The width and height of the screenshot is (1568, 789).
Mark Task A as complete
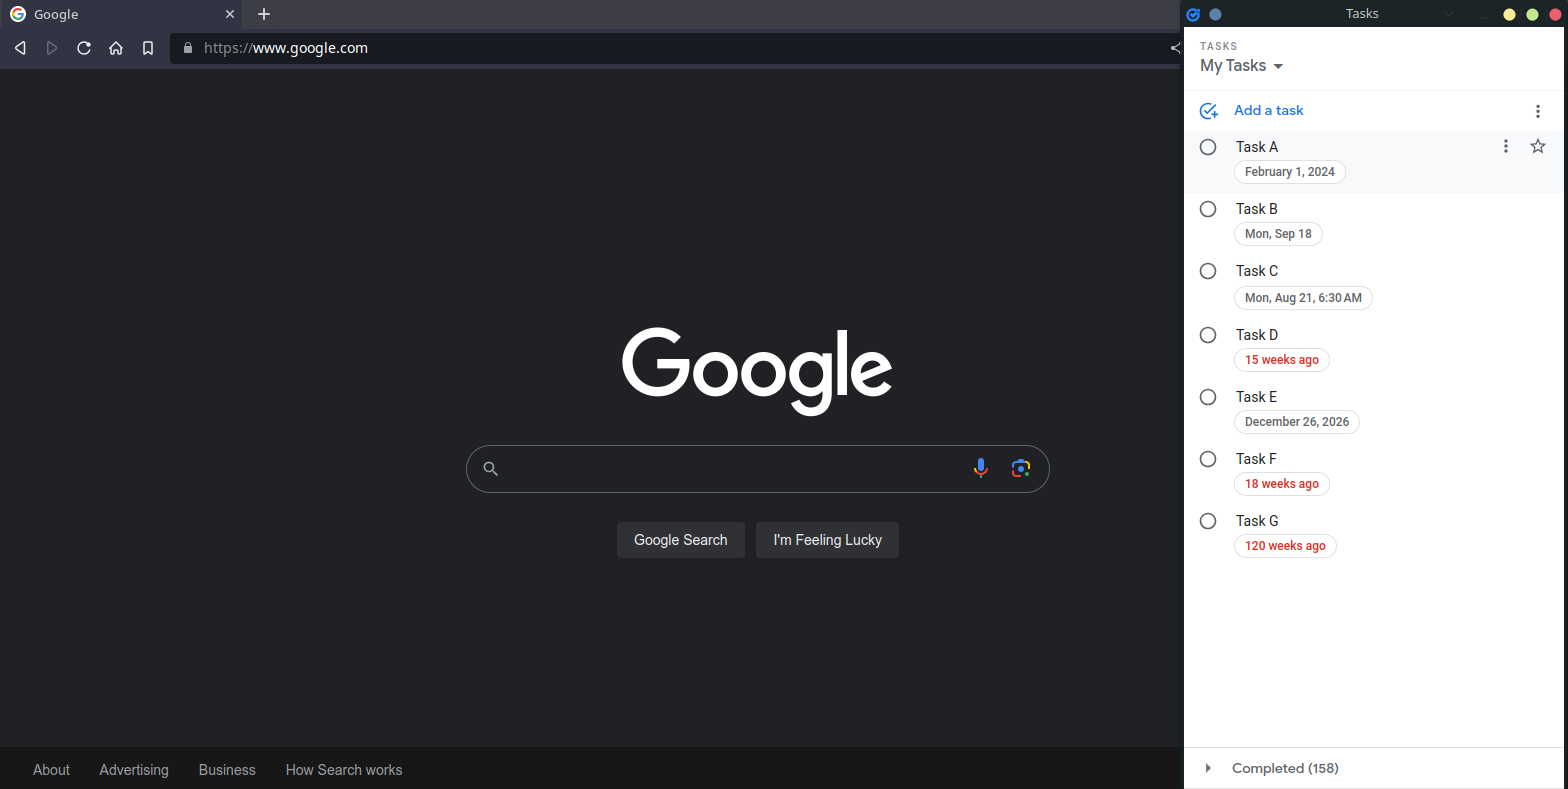1208,147
